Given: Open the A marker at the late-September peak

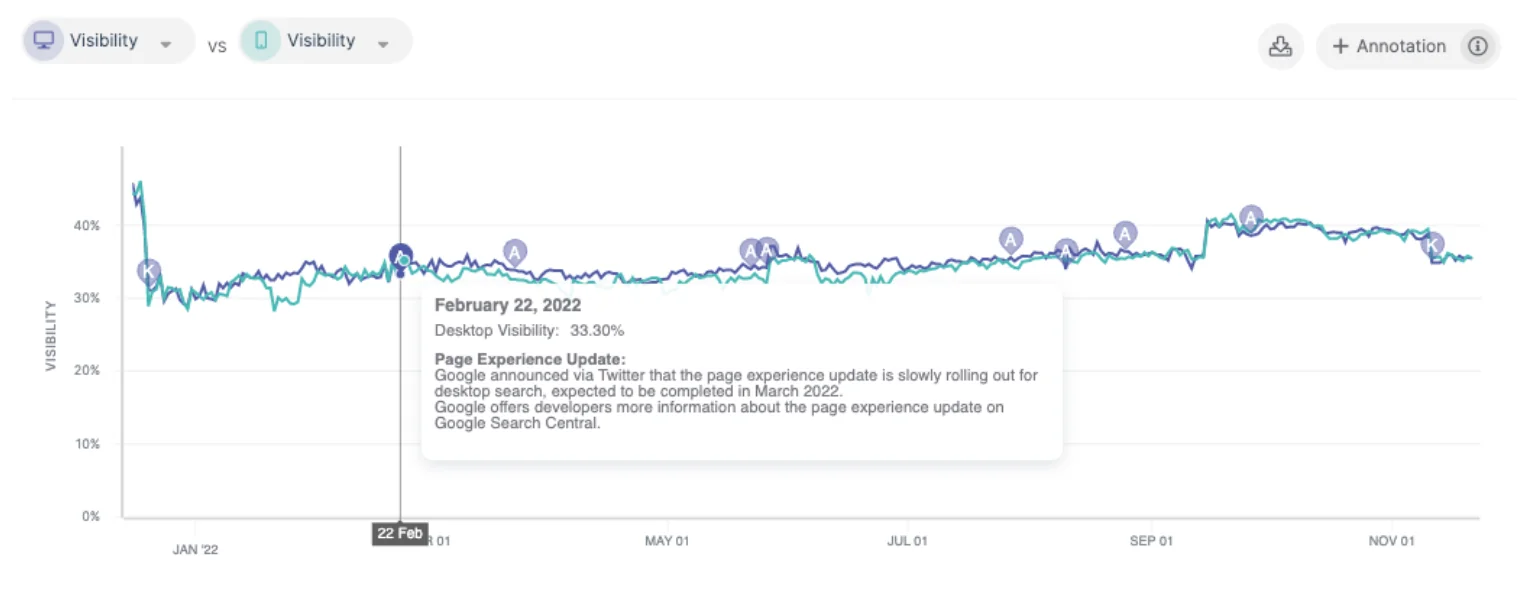Looking at the screenshot, I should point(1251,217).
